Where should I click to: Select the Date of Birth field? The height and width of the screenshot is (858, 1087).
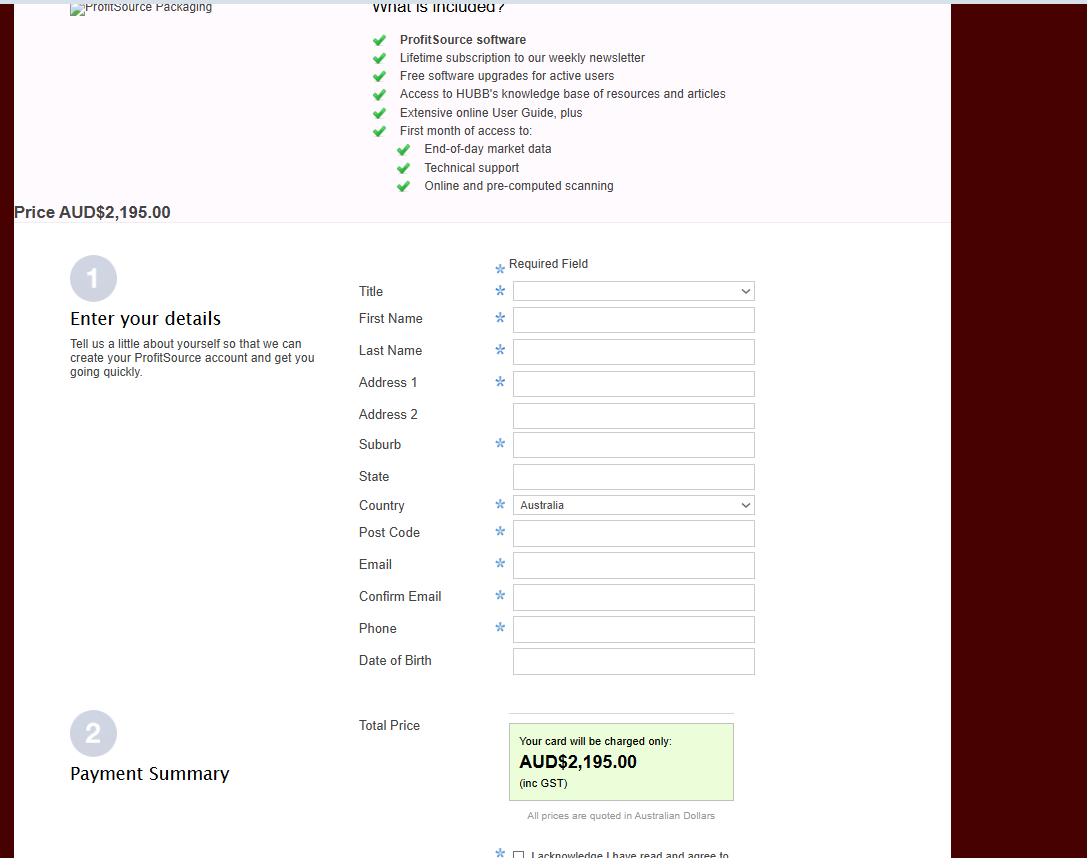[633, 662]
